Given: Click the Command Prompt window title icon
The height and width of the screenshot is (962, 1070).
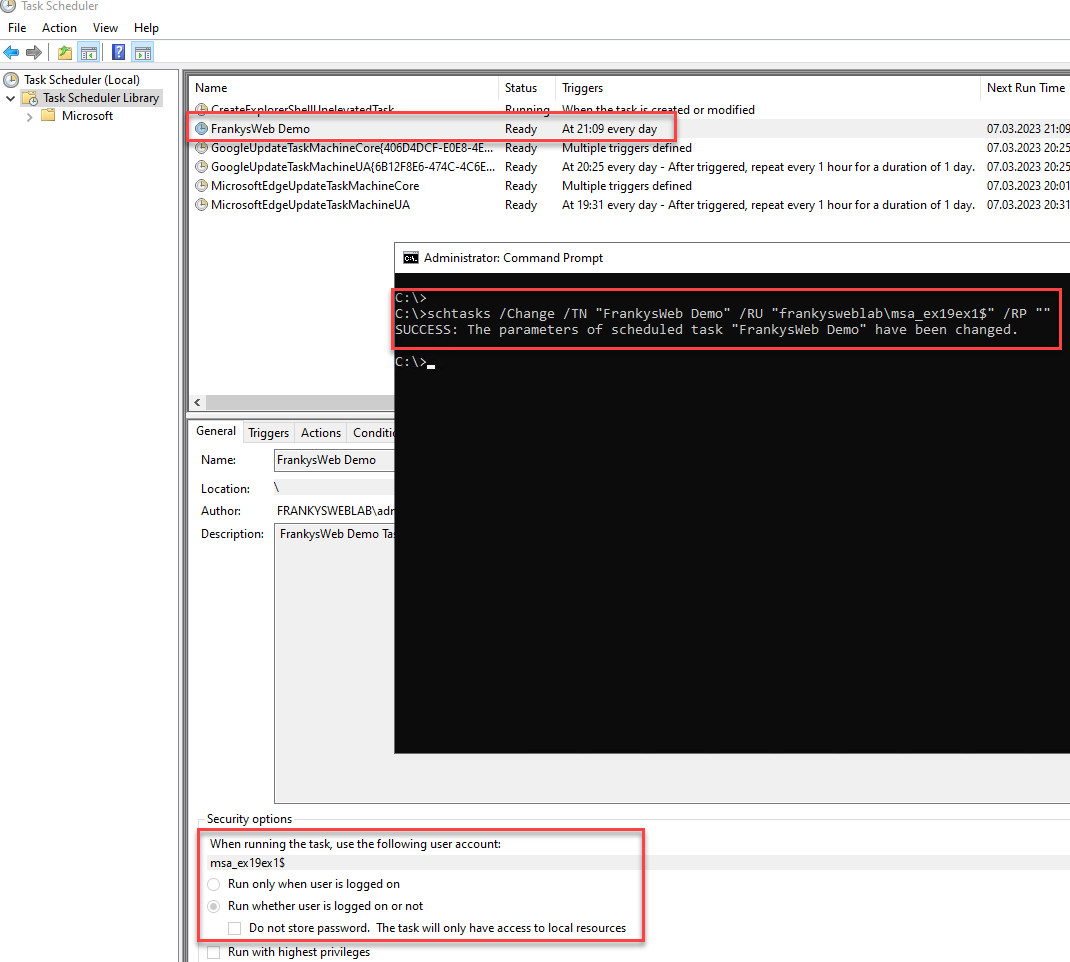Looking at the screenshot, I should click(410, 258).
